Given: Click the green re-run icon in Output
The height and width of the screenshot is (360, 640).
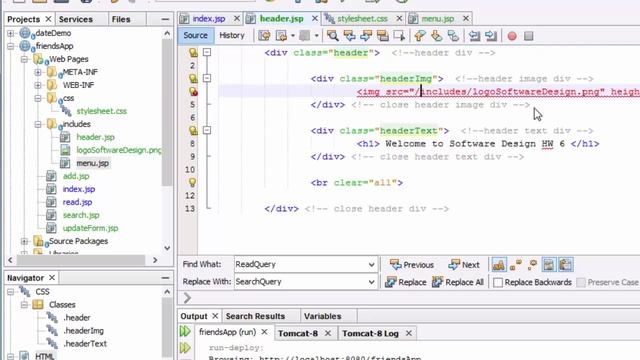Looking at the screenshot, I should pyautogui.click(x=185, y=331).
